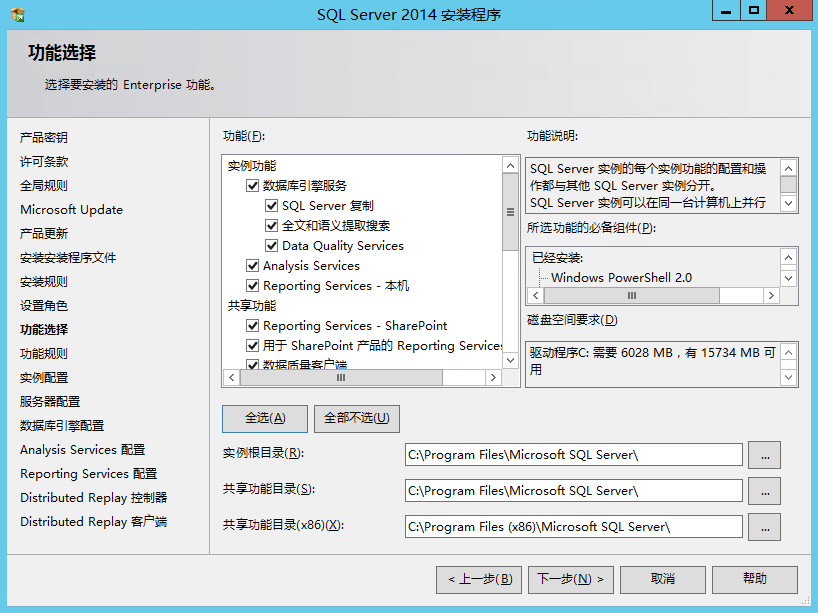Select Analysis Services 配置 step in sidebar

pyautogui.click(x=82, y=449)
